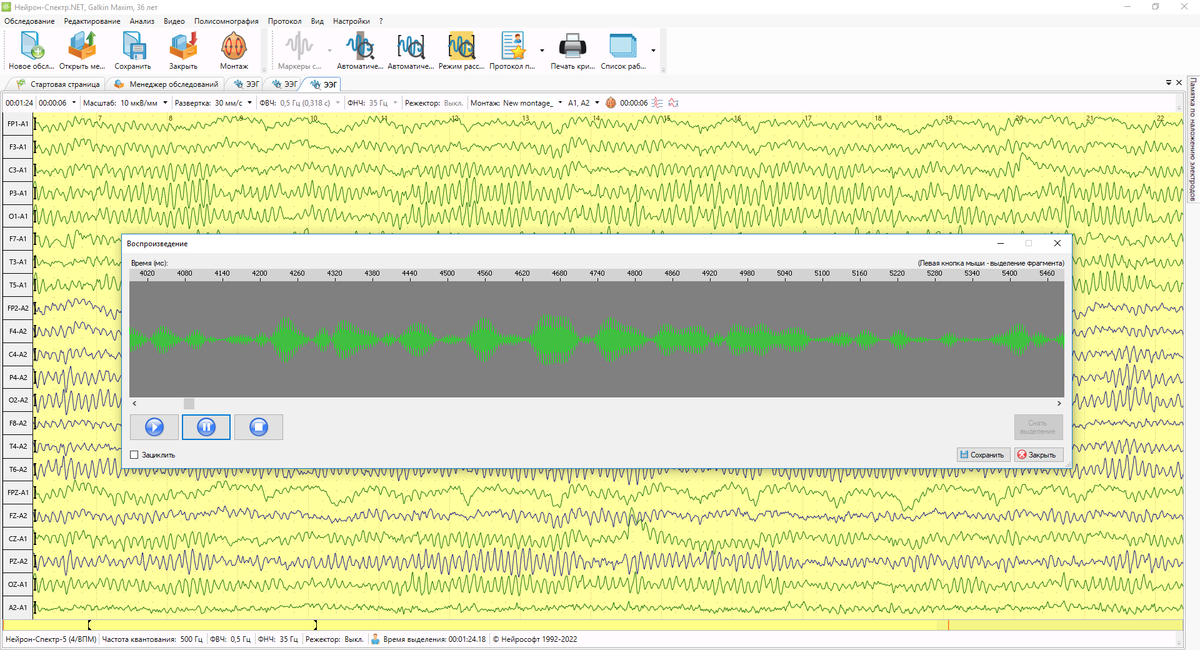1200x650 pixels.
Task: Stop playback in Воспроизведение dialog
Action: click(259, 427)
